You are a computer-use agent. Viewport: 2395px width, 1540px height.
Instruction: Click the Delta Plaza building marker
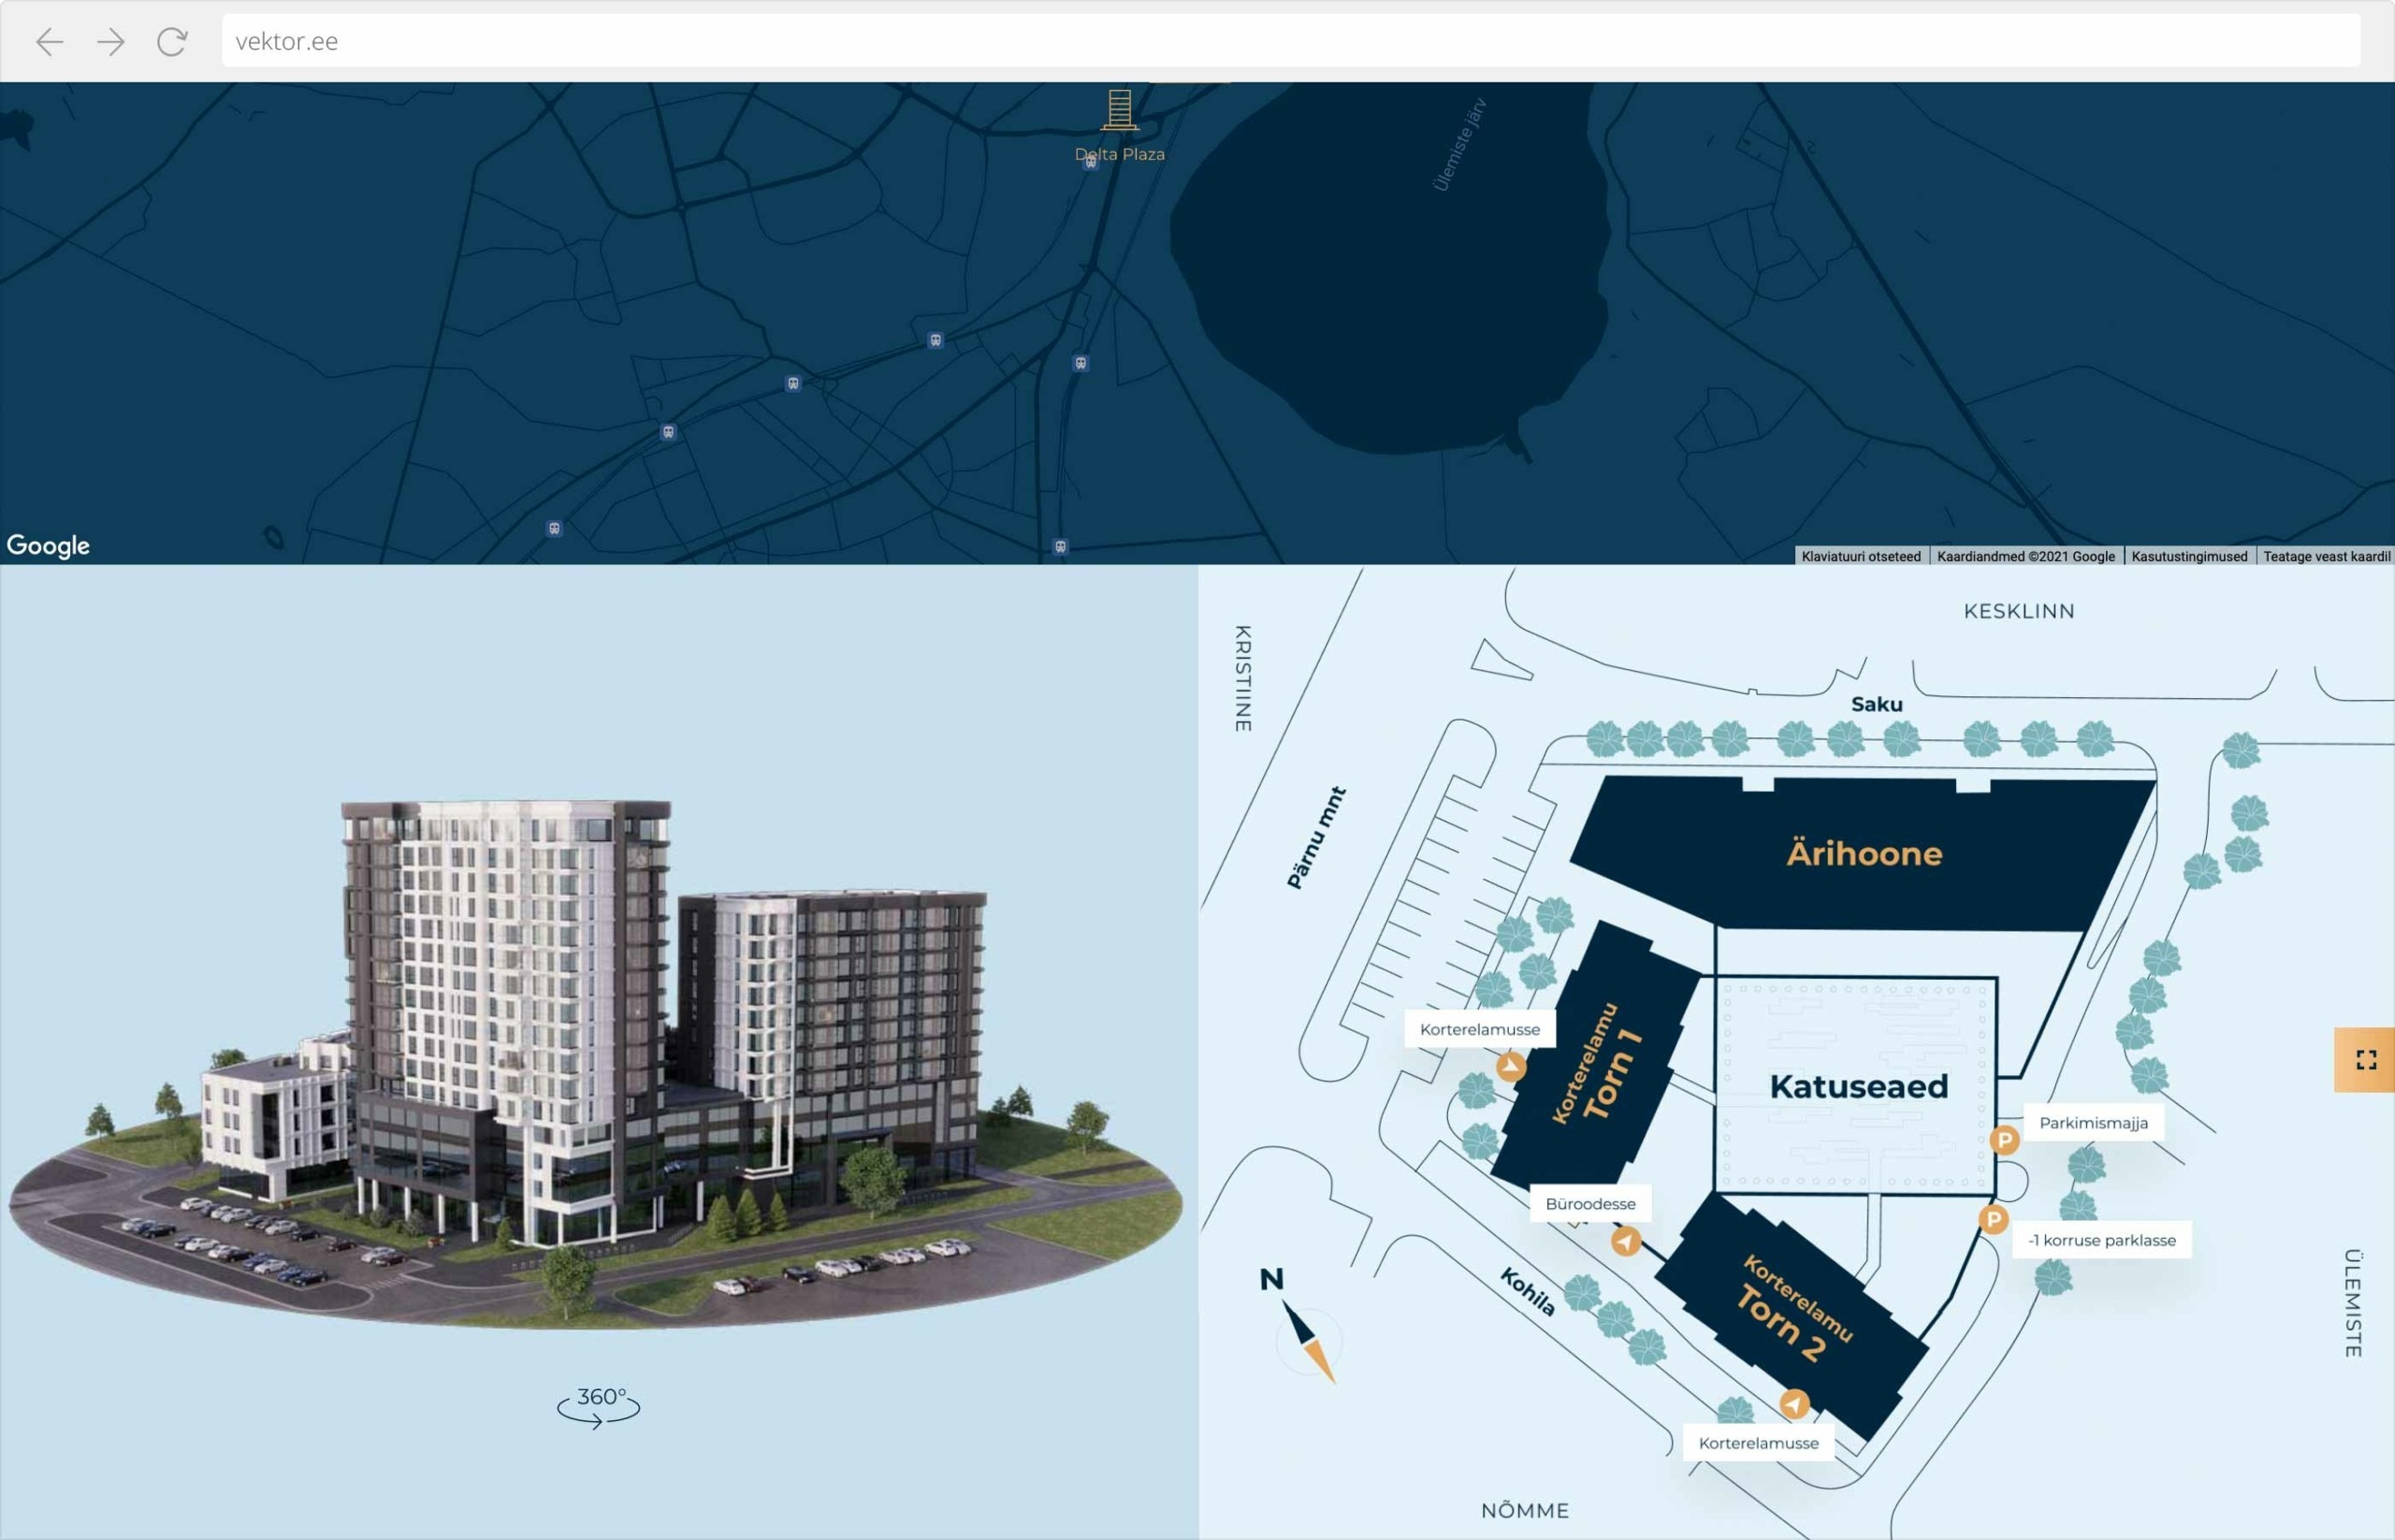pyautogui.click(x=1119, y=111)
